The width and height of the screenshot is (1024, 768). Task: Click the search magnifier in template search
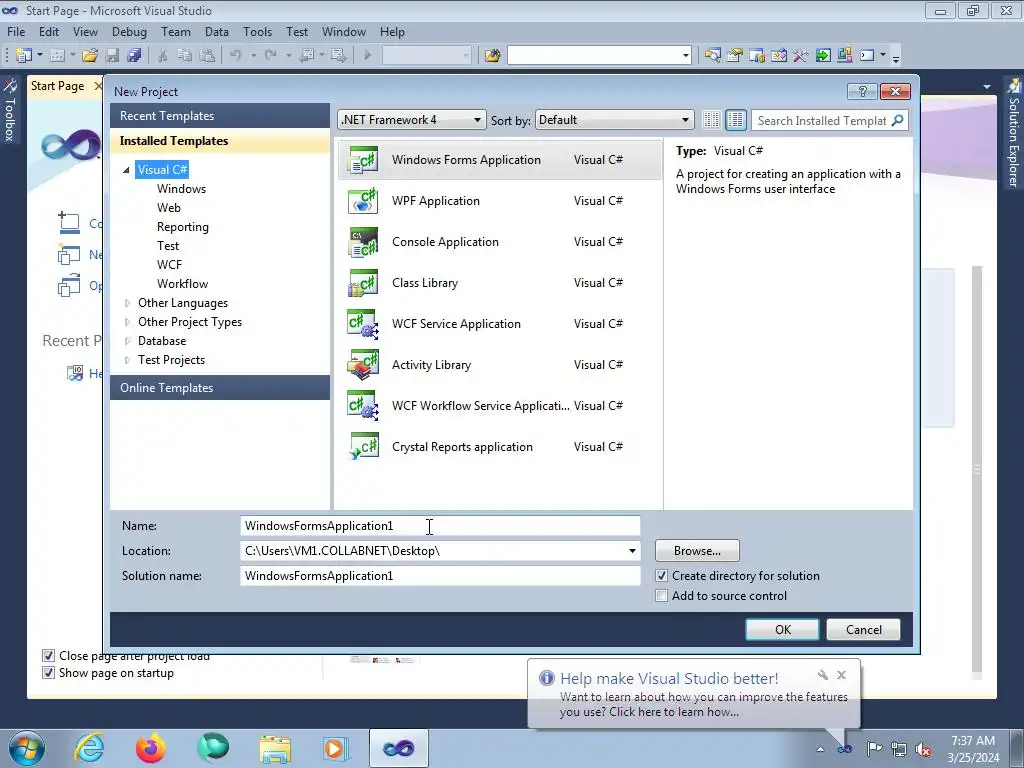tap(897, 120)
